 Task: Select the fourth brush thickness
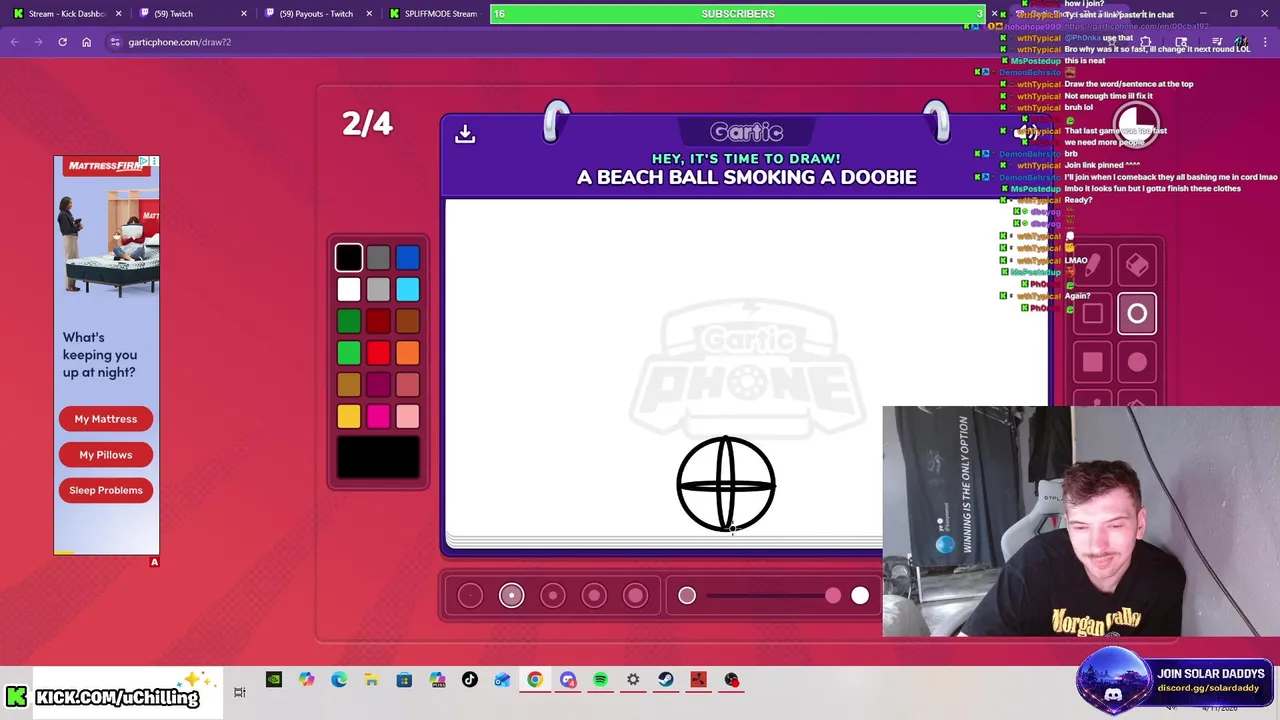594,596
